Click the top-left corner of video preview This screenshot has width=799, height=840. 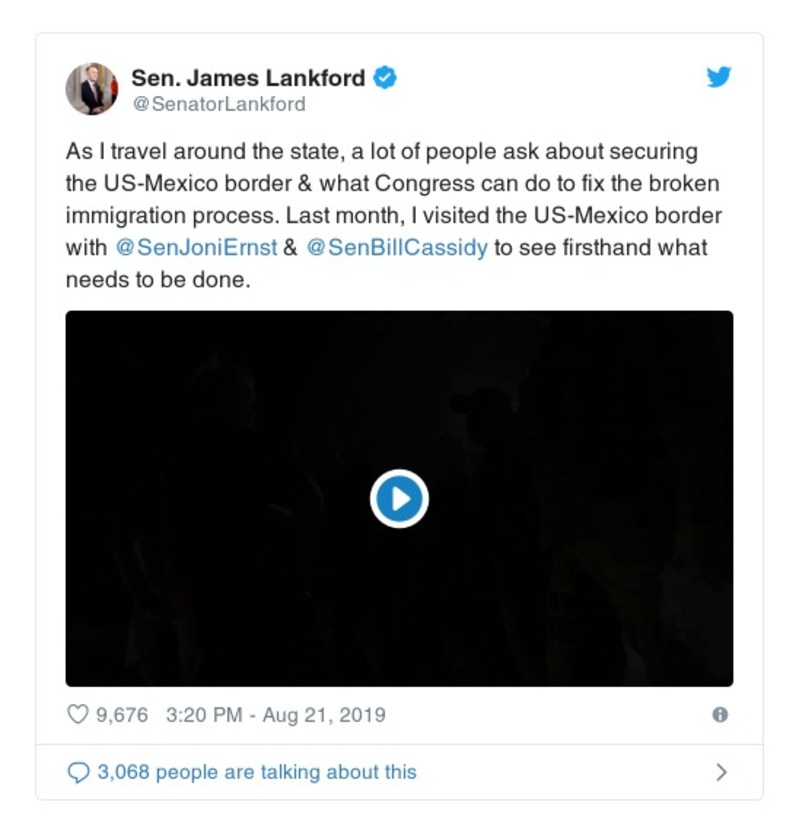(x=75, y=320)
